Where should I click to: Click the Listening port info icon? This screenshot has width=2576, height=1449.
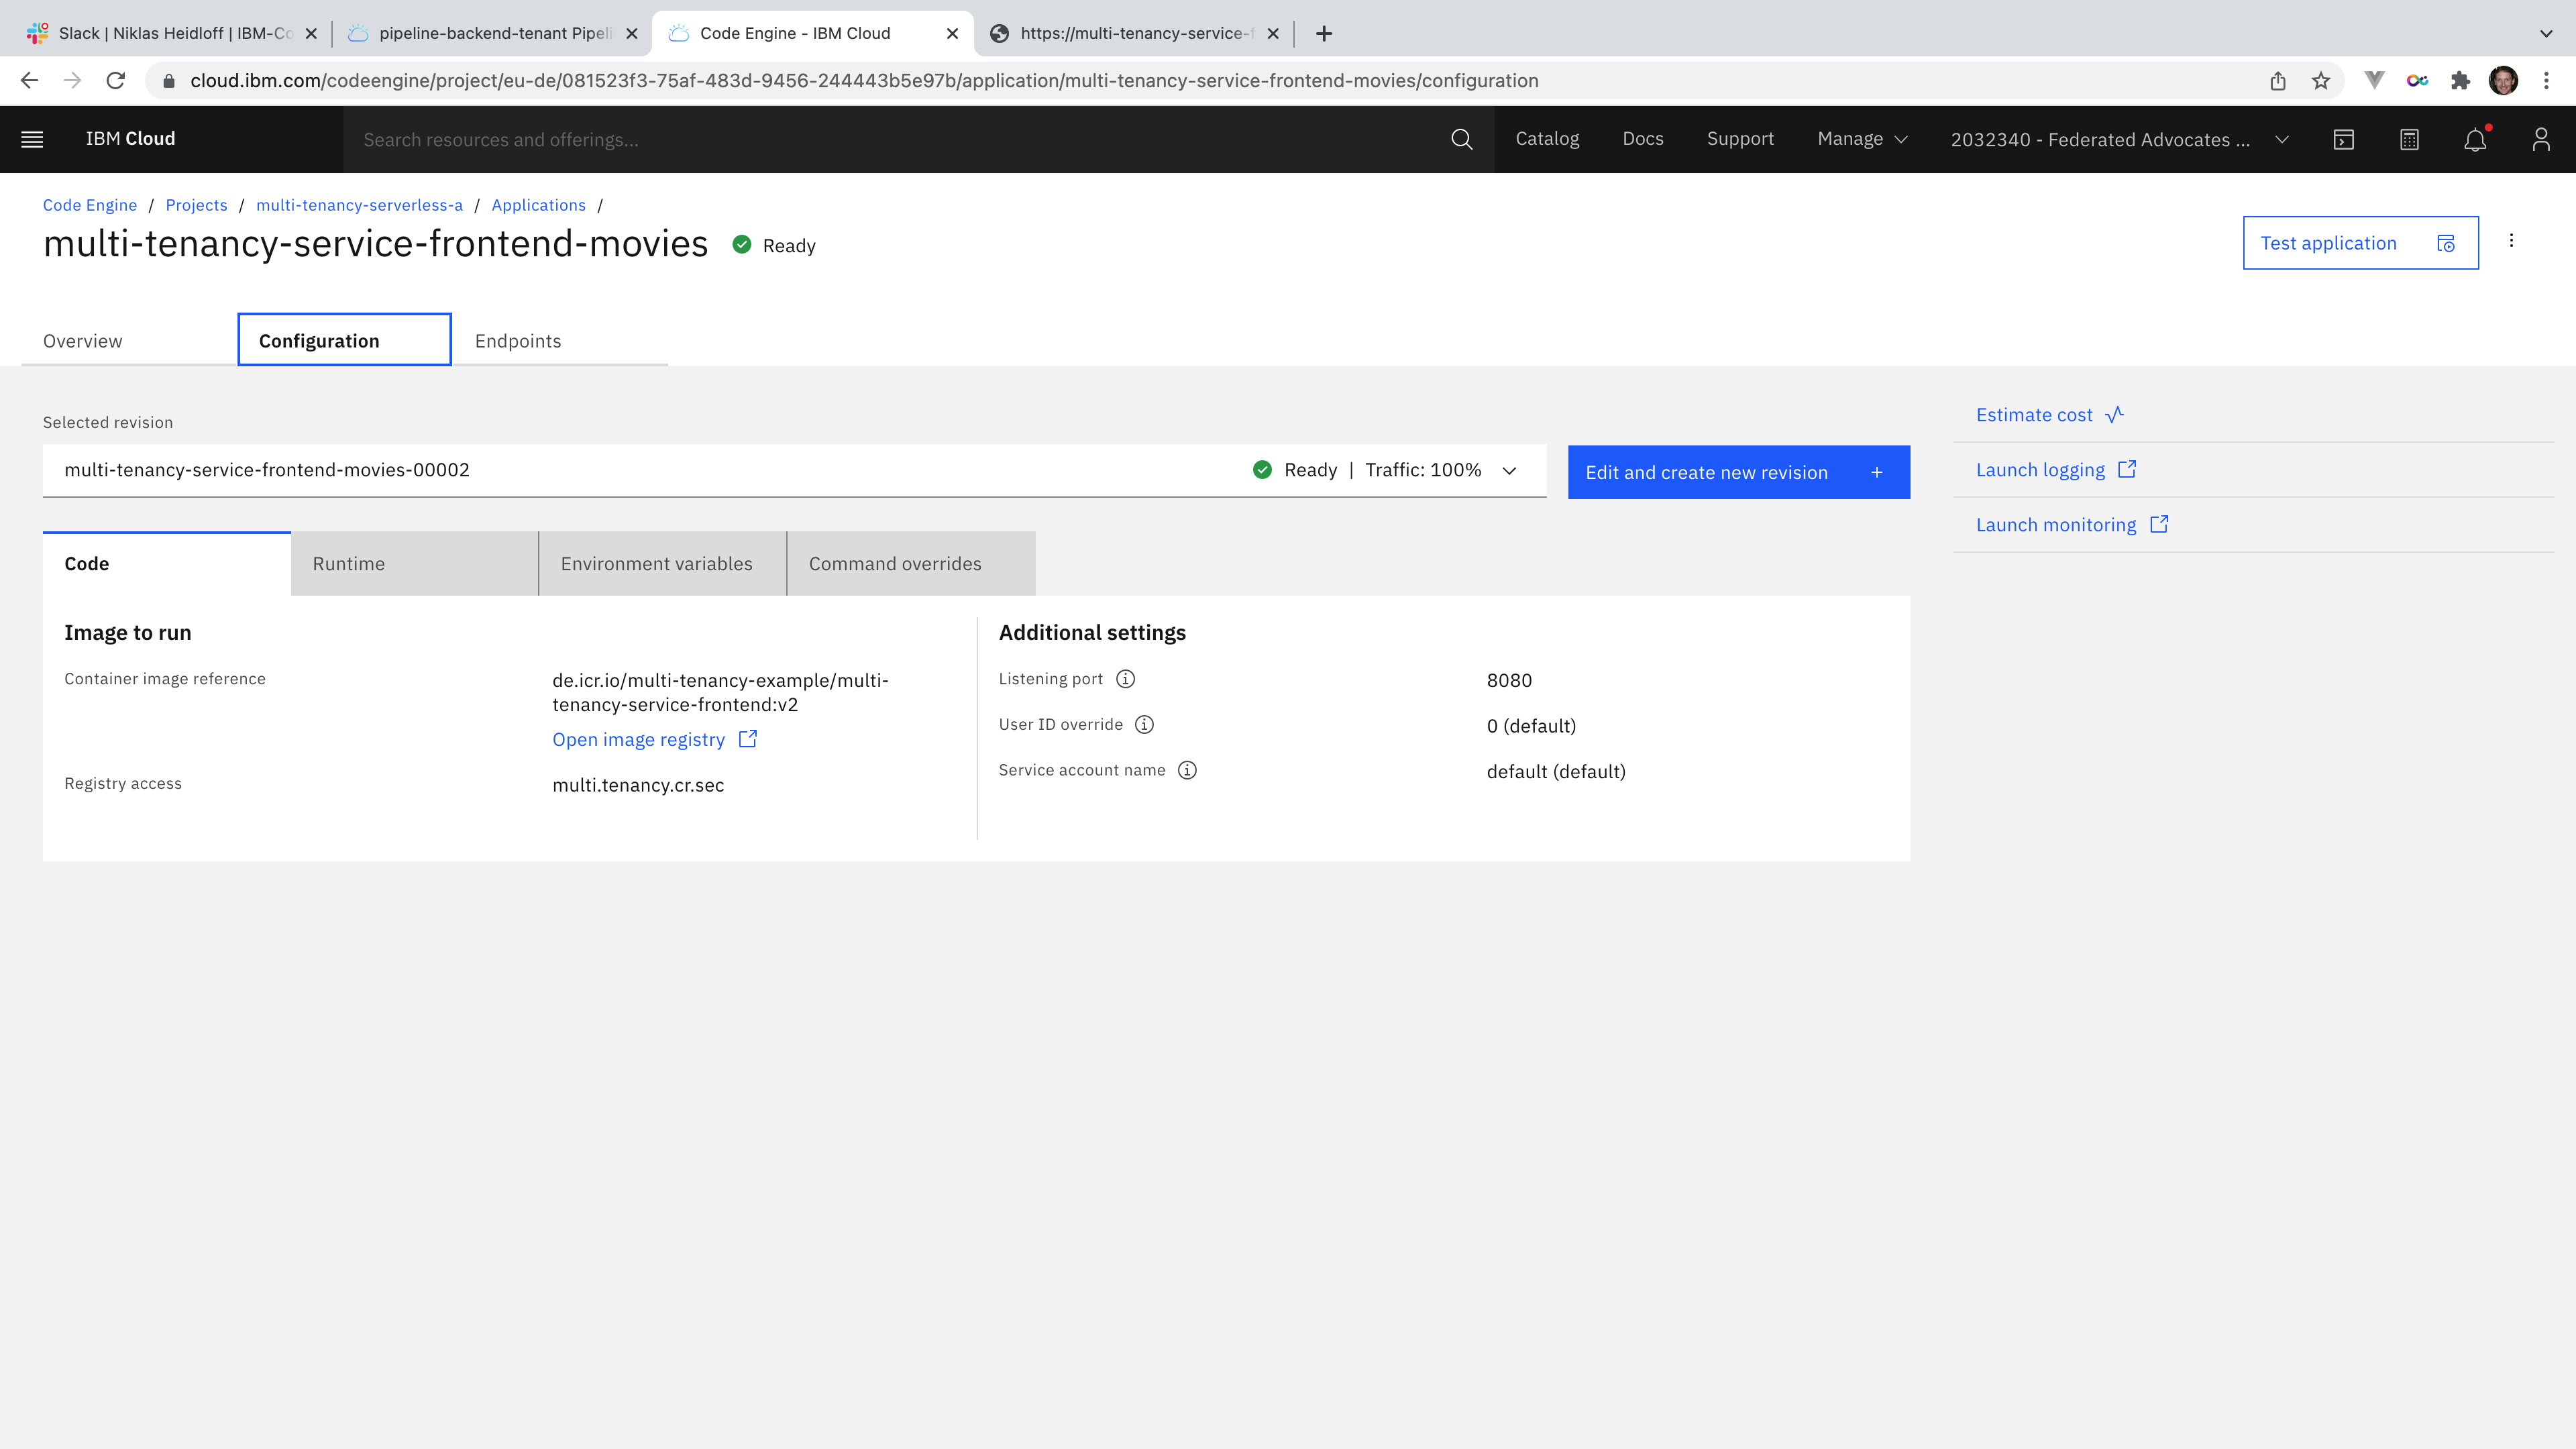(1125, 679)
